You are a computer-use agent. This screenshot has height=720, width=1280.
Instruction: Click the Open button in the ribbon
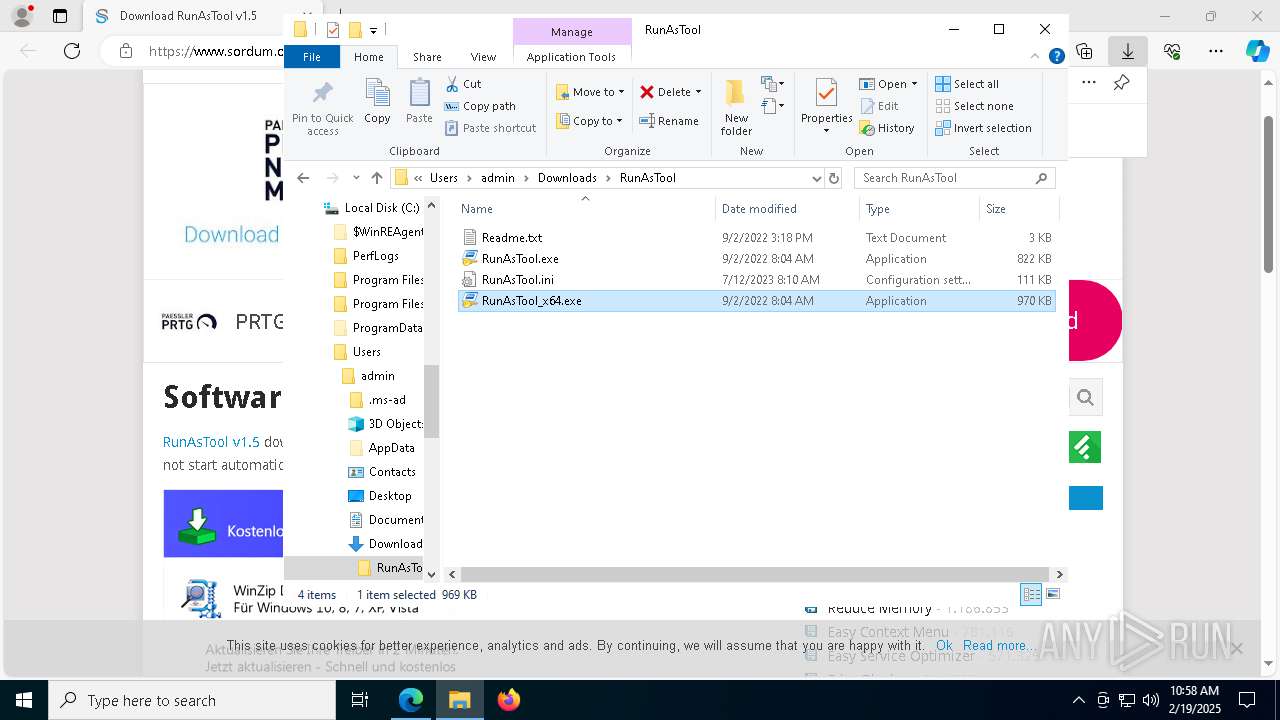887,84
